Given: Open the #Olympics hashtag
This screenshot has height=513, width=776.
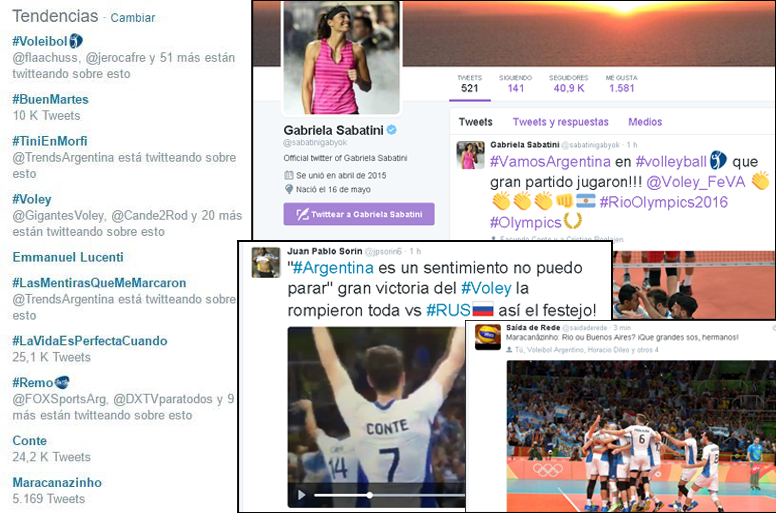Looking at the screenshot, I should (x=526, y=223).
